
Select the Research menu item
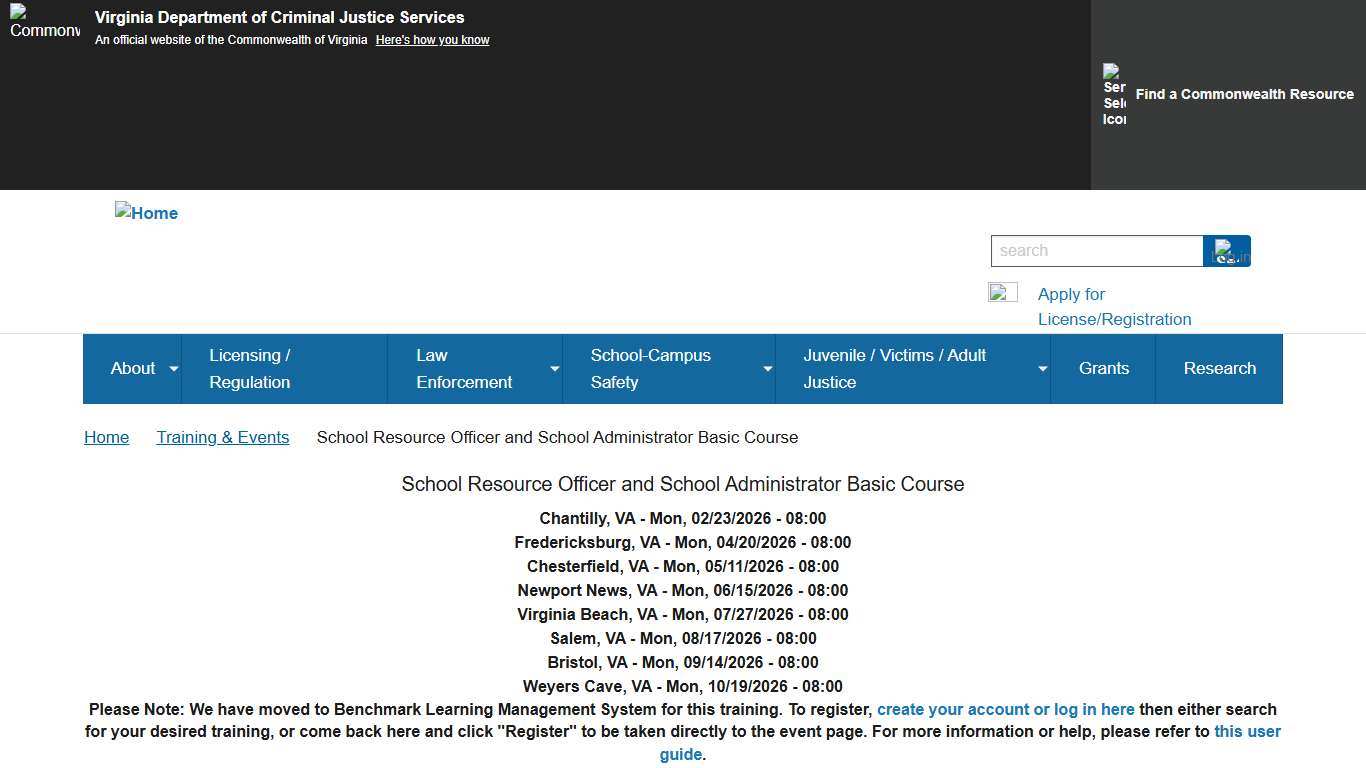(x=1219, y=369)
